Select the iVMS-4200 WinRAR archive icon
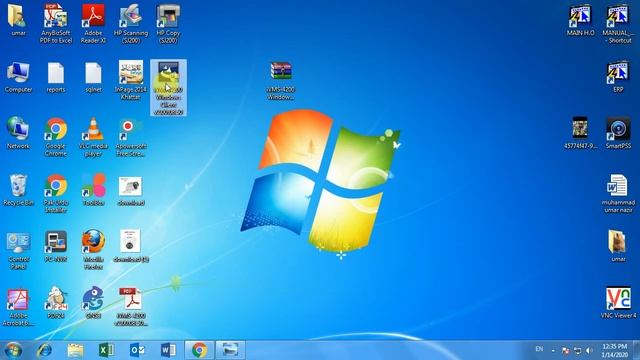This screenshot has height=360, width=640. 281,81
